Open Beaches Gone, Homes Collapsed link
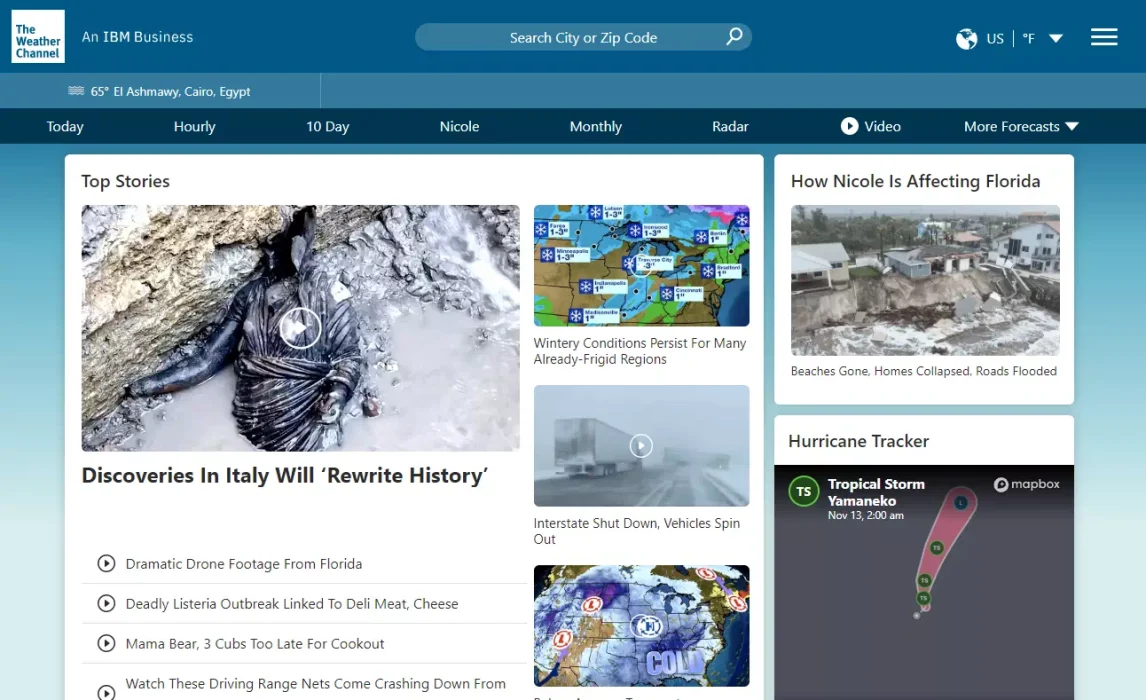 click(x=923, y=371)
